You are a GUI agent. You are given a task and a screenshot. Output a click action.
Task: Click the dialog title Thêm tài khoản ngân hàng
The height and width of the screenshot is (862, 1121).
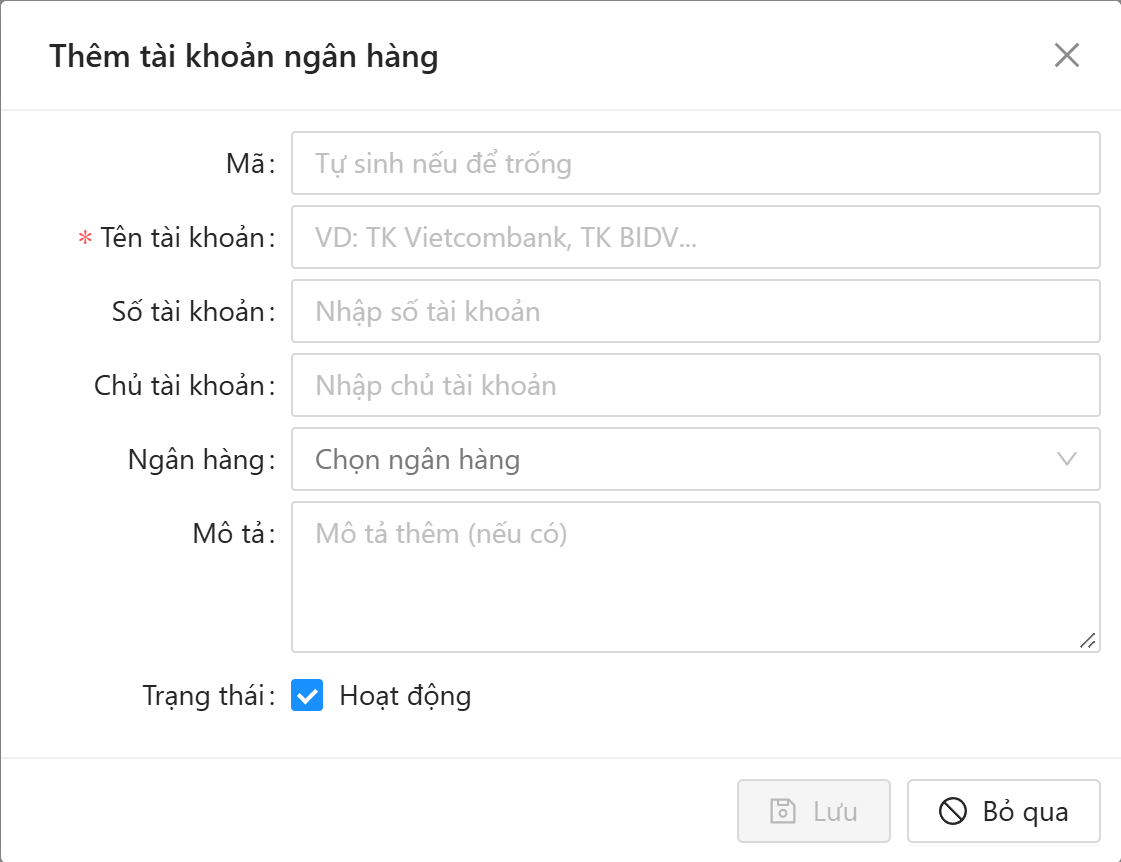pyautogui.click(x=244, y=56)
